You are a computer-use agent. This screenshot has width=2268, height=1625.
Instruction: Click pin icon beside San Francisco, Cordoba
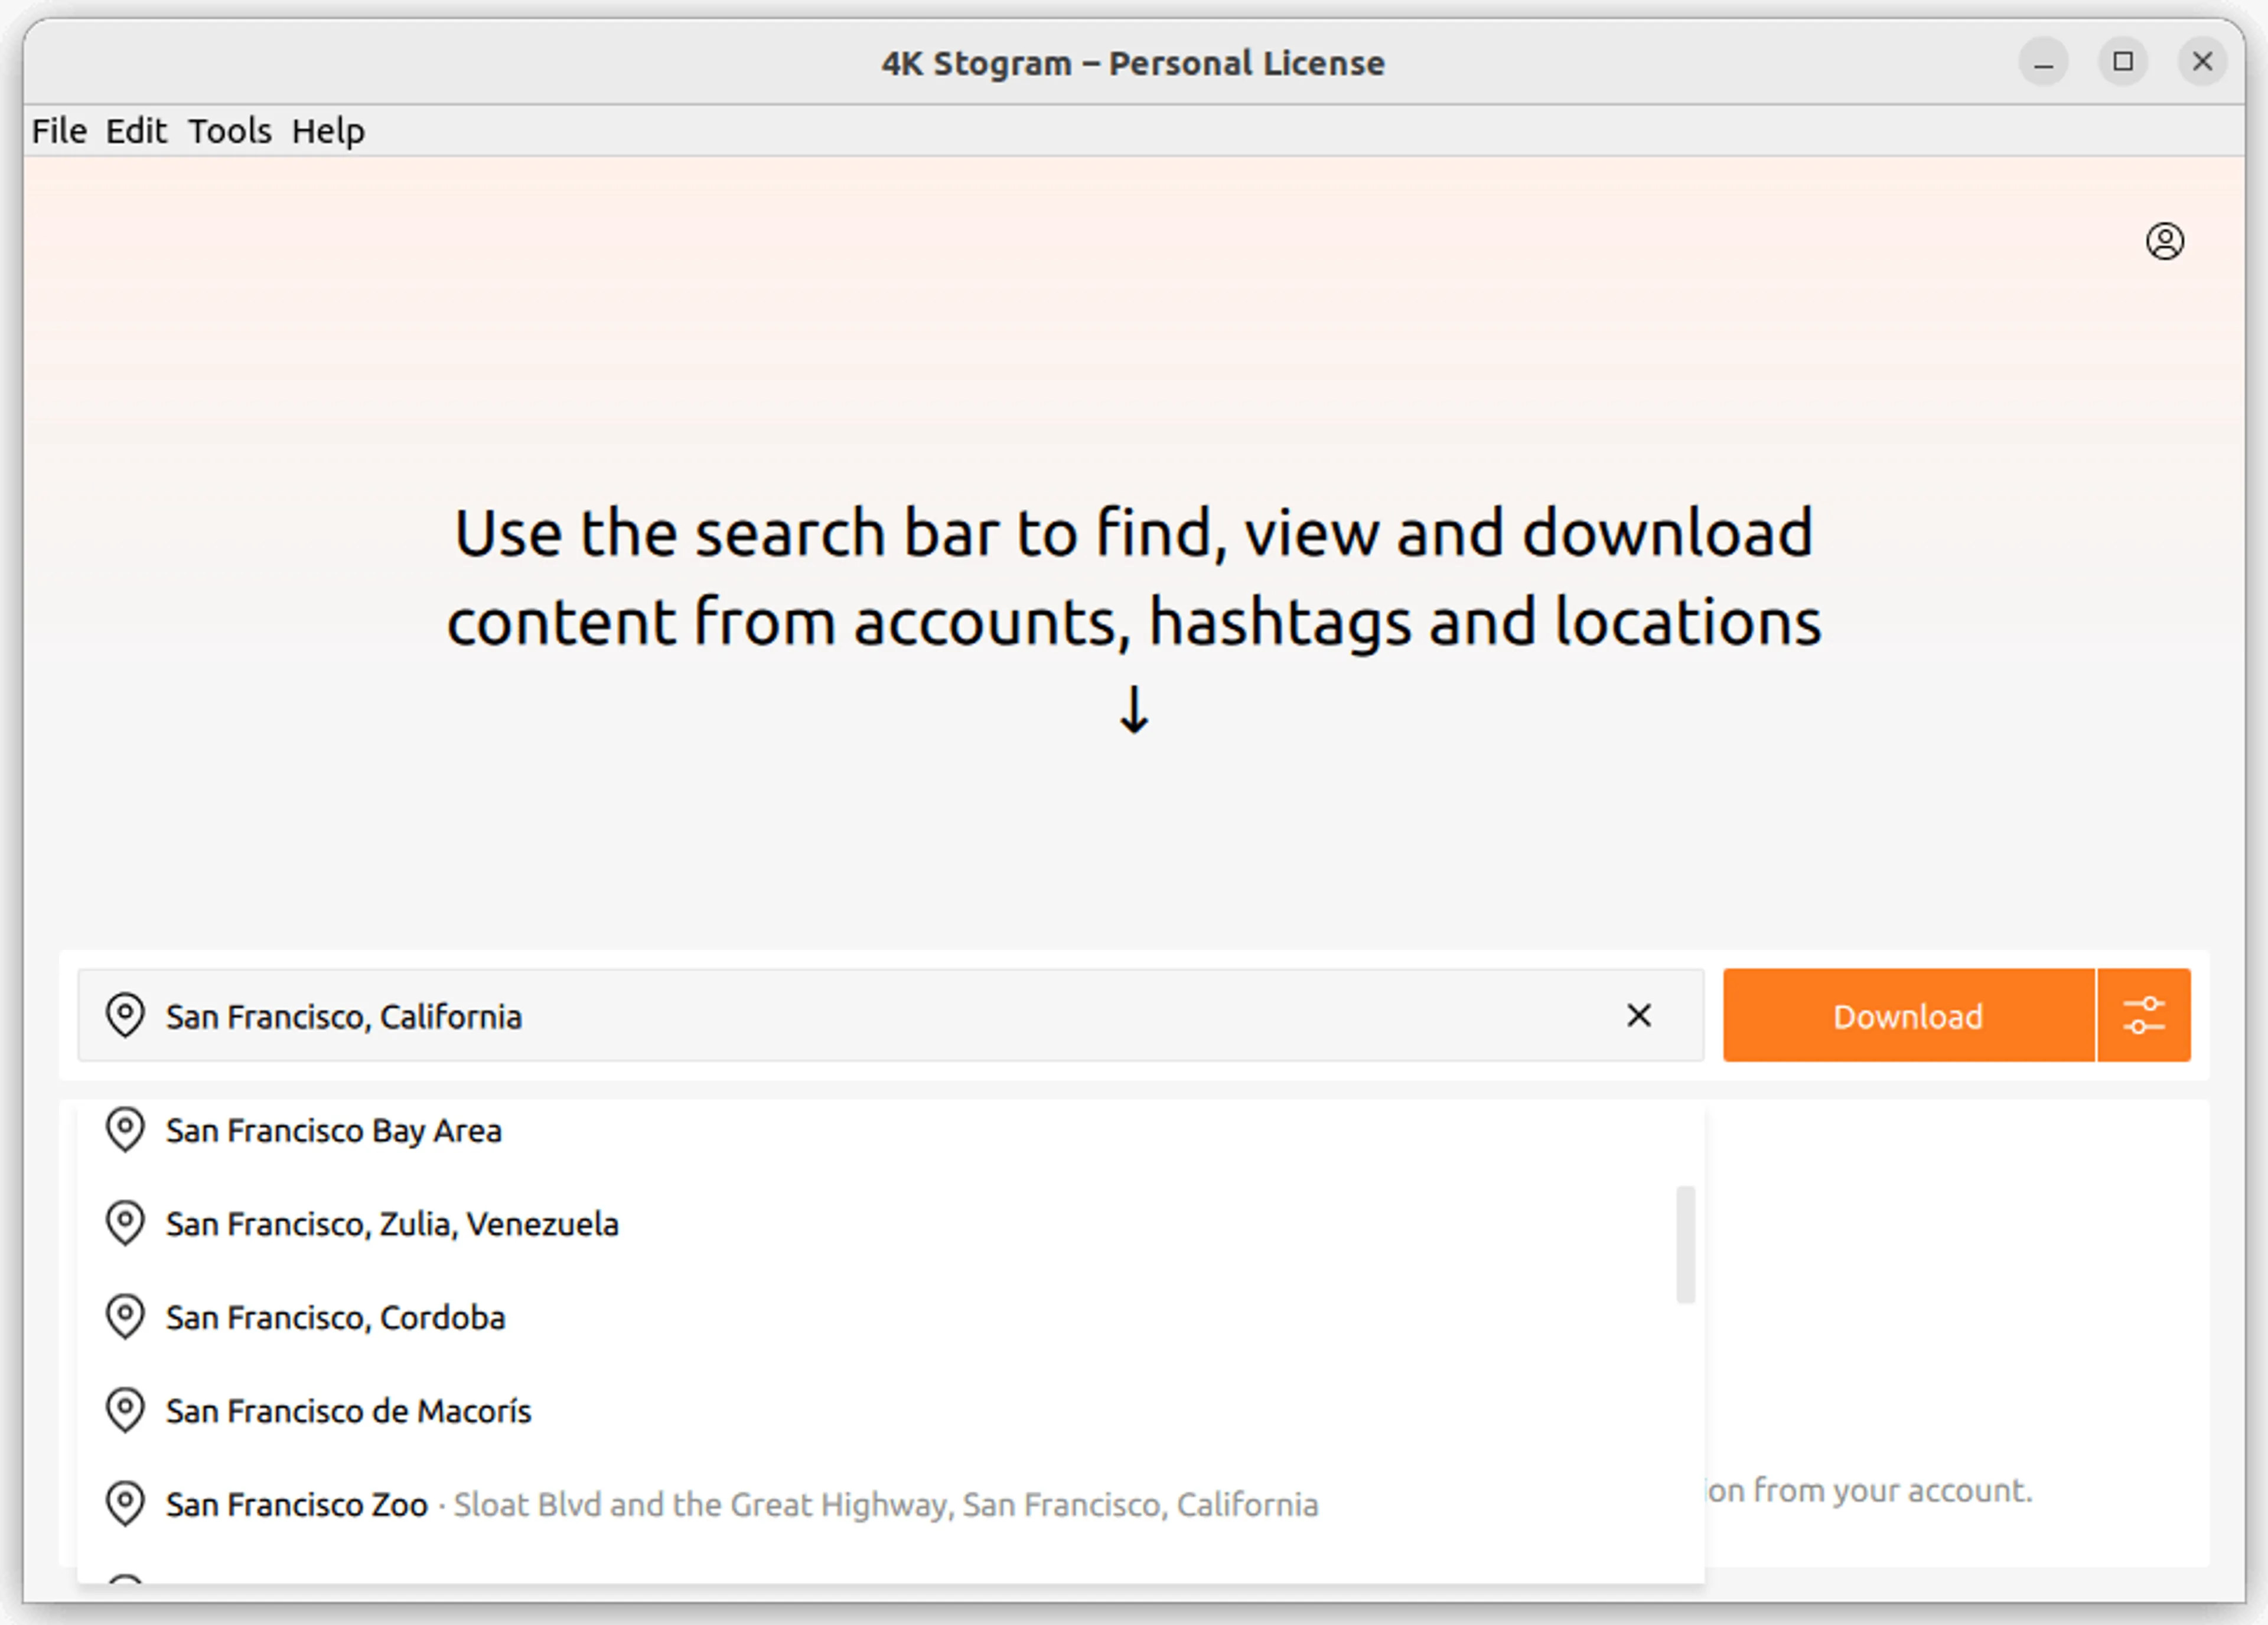[x=125, y=1317]
